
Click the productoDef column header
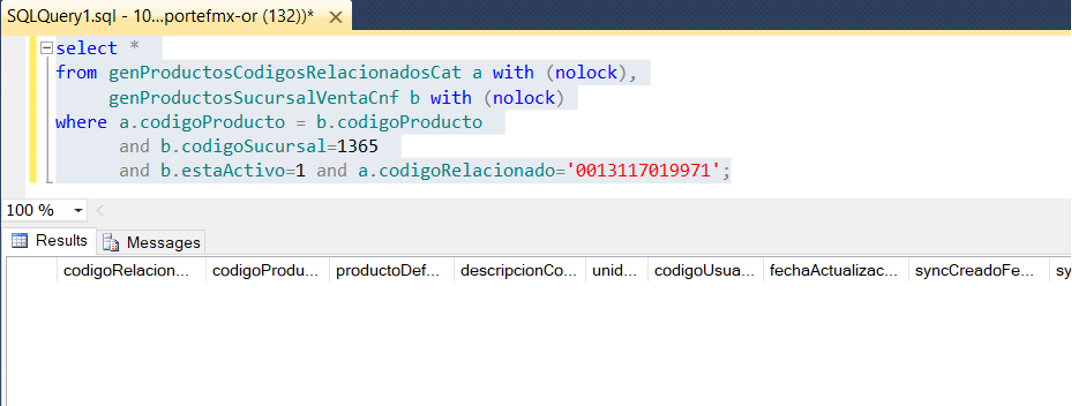[x=391, y=270]
